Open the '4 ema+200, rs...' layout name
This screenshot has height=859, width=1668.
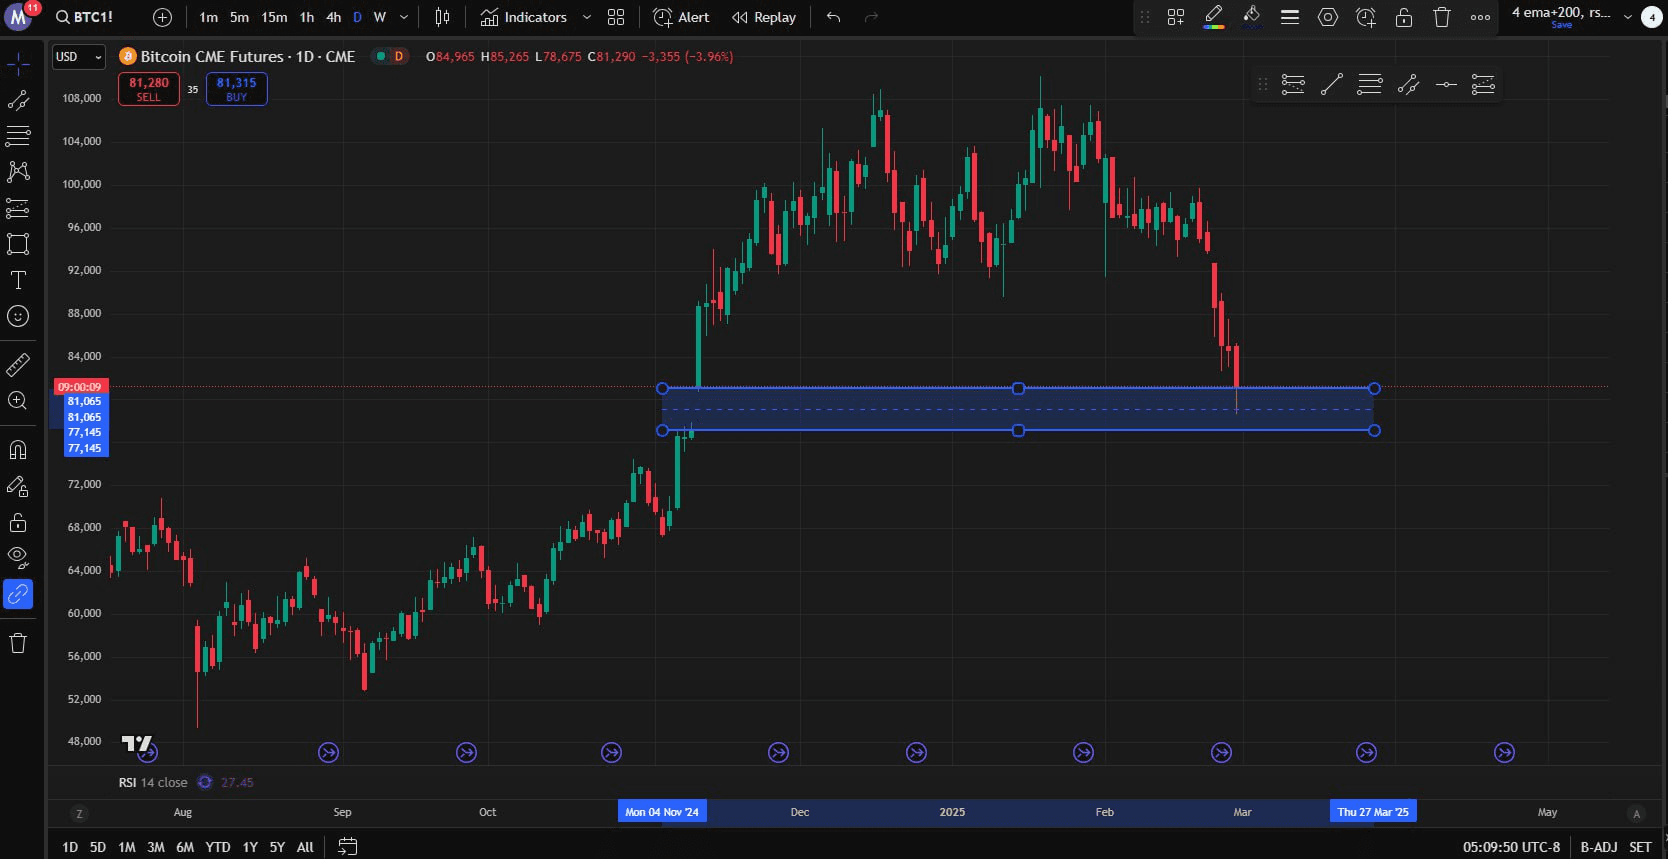[1561, 12]
